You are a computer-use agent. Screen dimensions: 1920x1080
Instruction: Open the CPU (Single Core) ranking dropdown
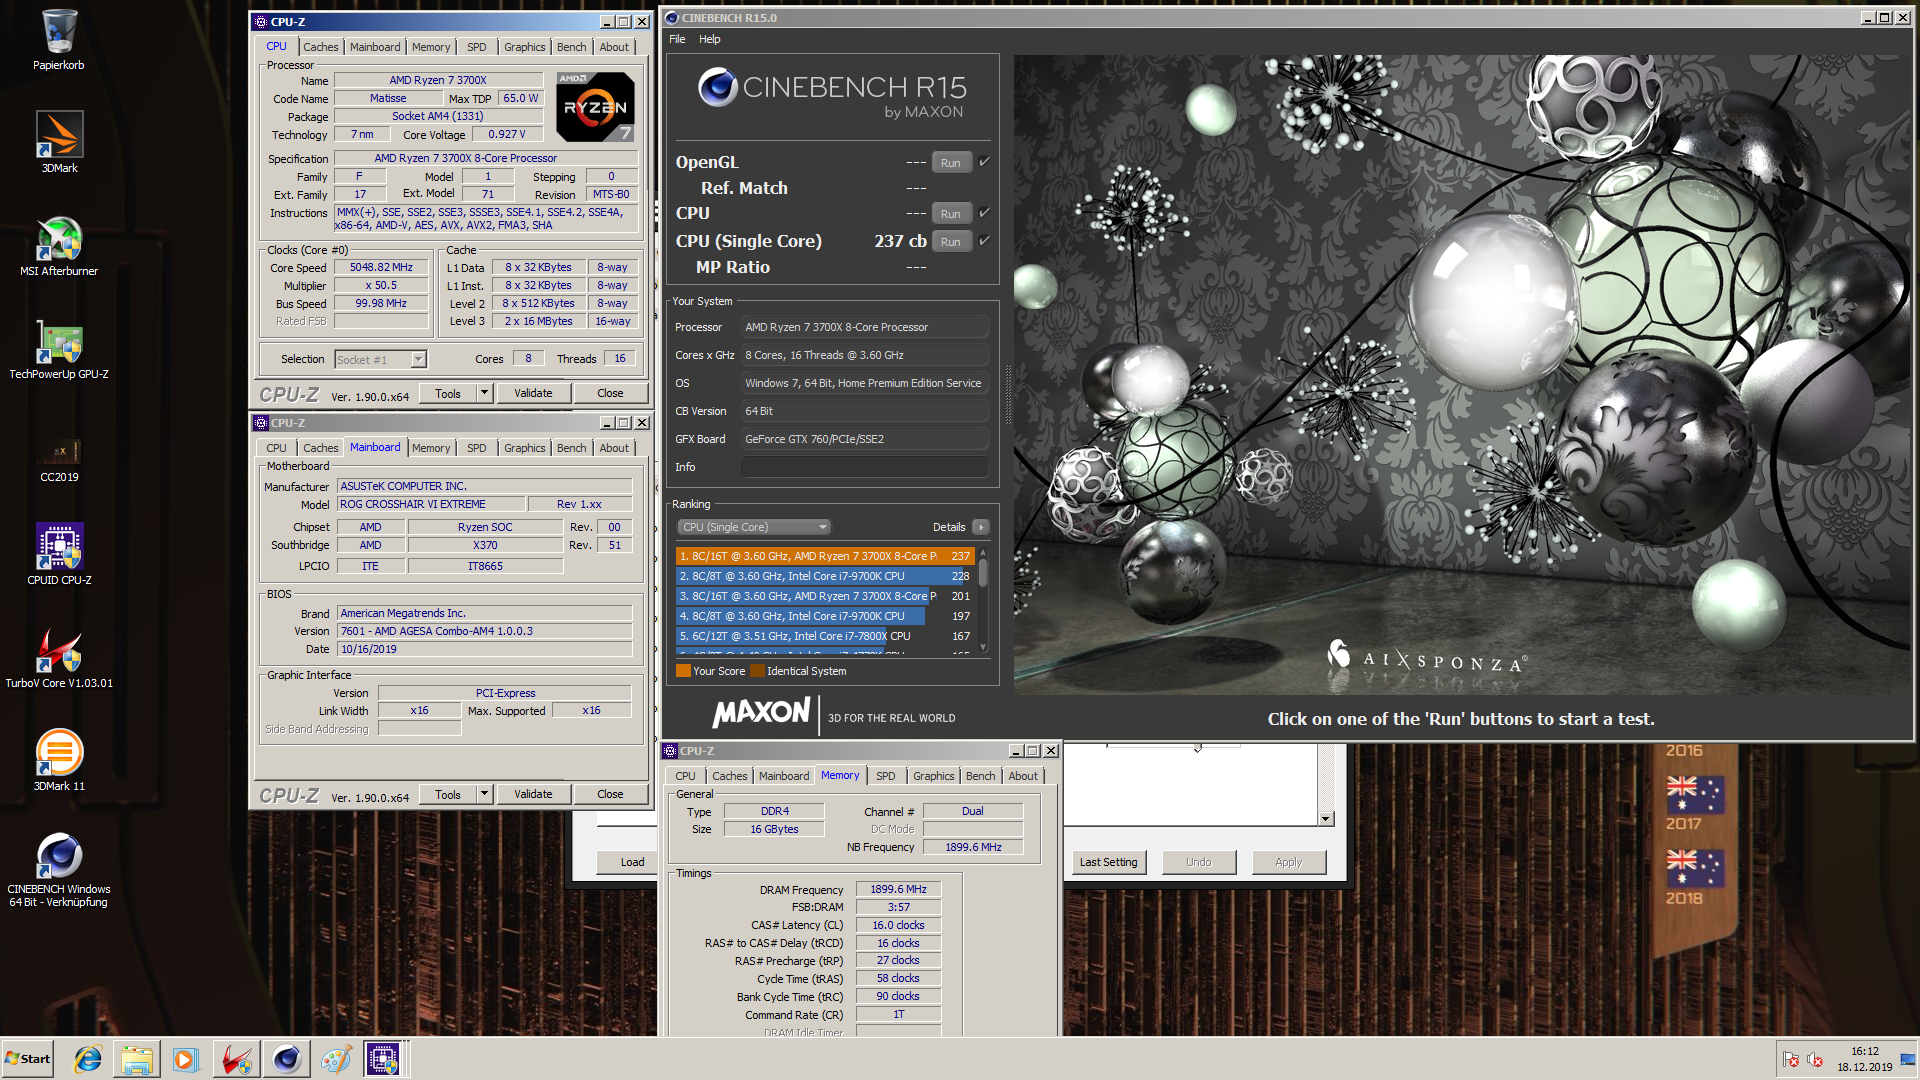(x=754, y=527)
